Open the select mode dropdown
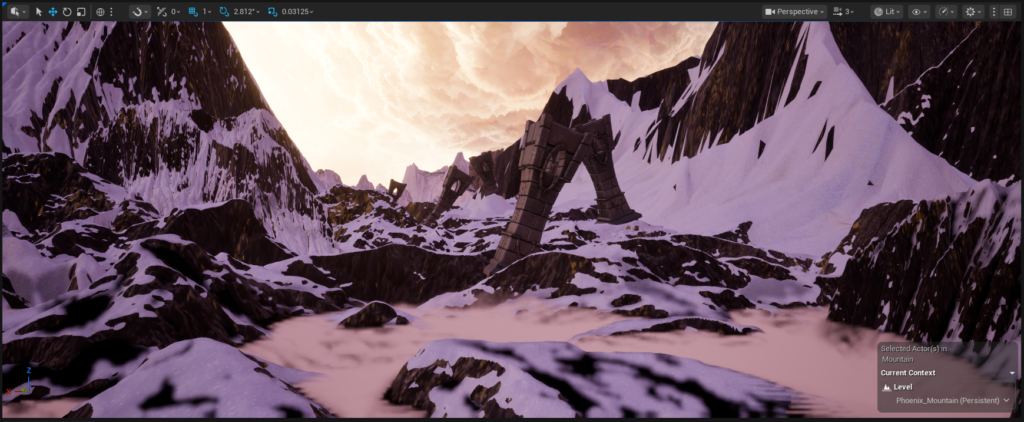Image resolution: width=1024 pixels, height=422 pixels. 17,11
